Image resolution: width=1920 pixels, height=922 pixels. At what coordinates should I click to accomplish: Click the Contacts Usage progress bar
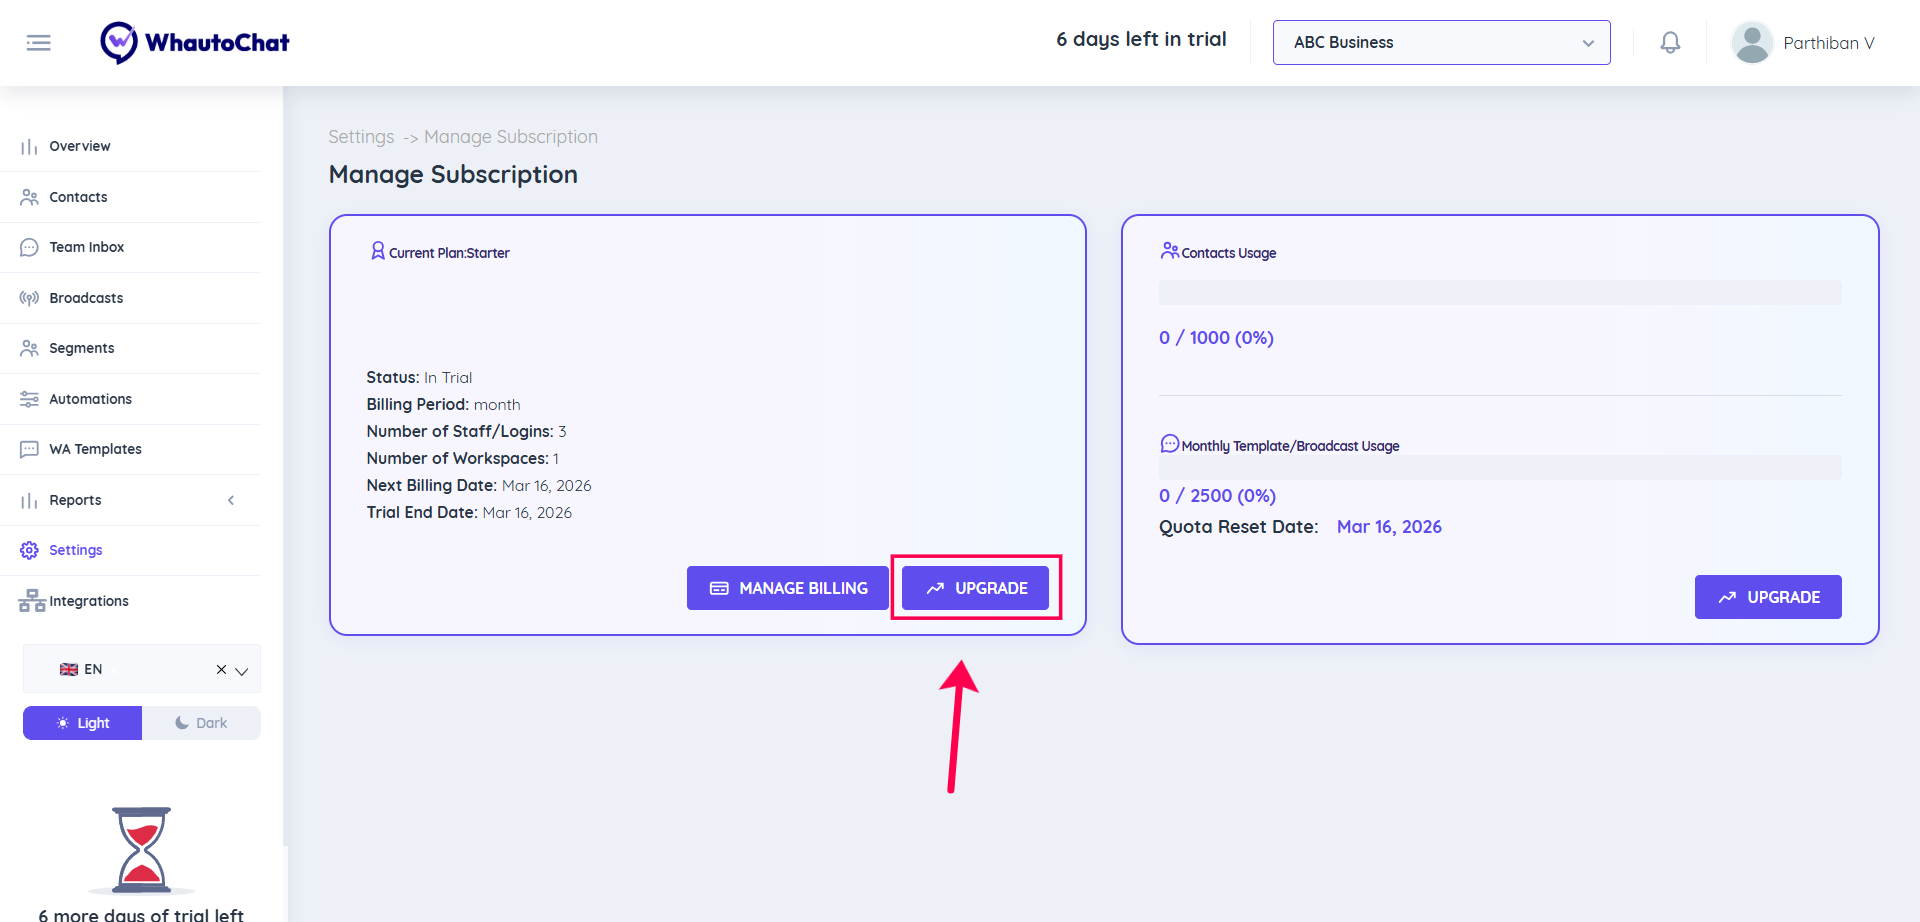point(1500,293)
